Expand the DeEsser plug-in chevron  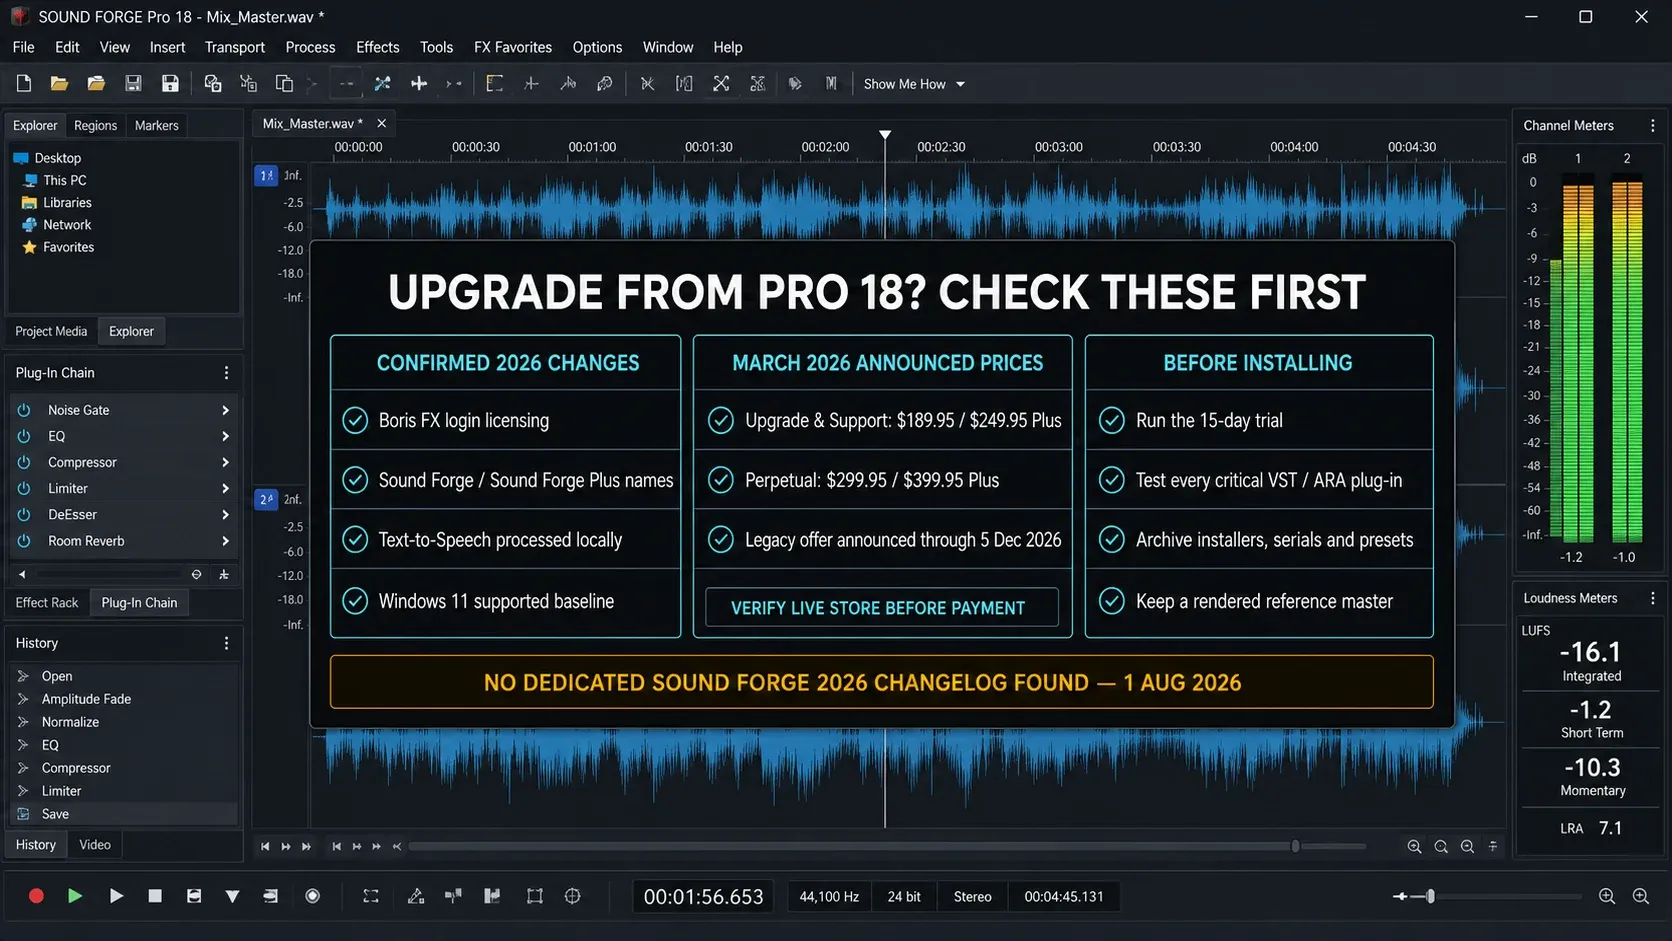click(x=225, y=514)
